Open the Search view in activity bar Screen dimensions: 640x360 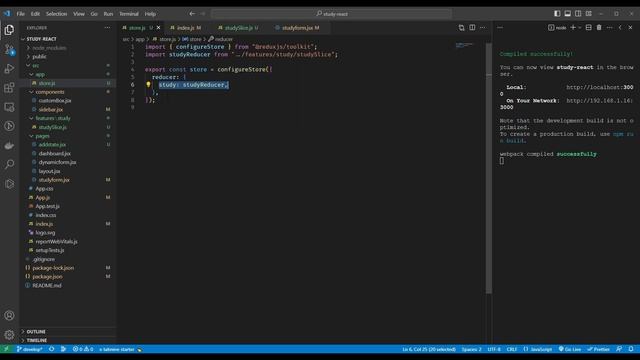9,164
